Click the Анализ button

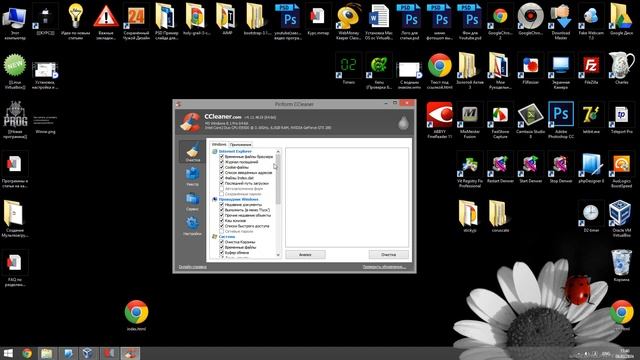[305, 255]
